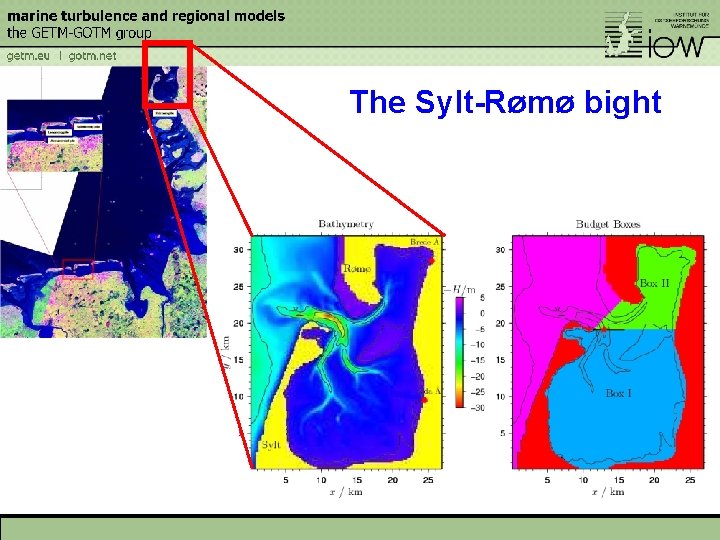Click the Box I label
Screen dimensions: 720x540
pos(618,393)
